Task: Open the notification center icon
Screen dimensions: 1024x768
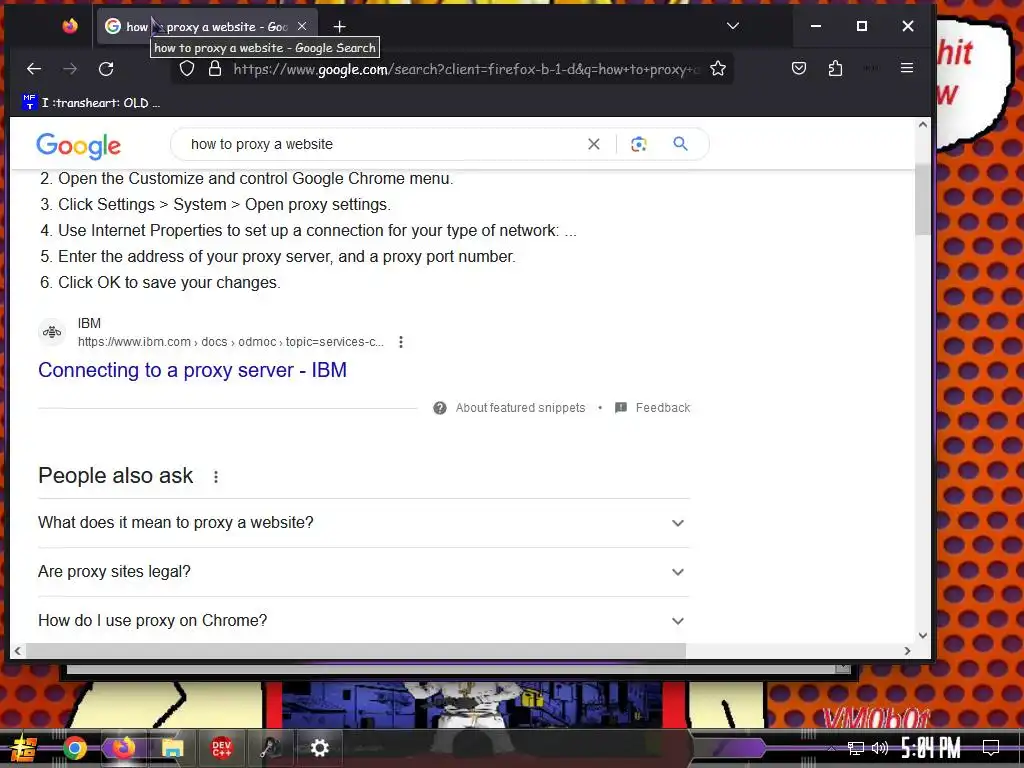Action: (991, 748)
